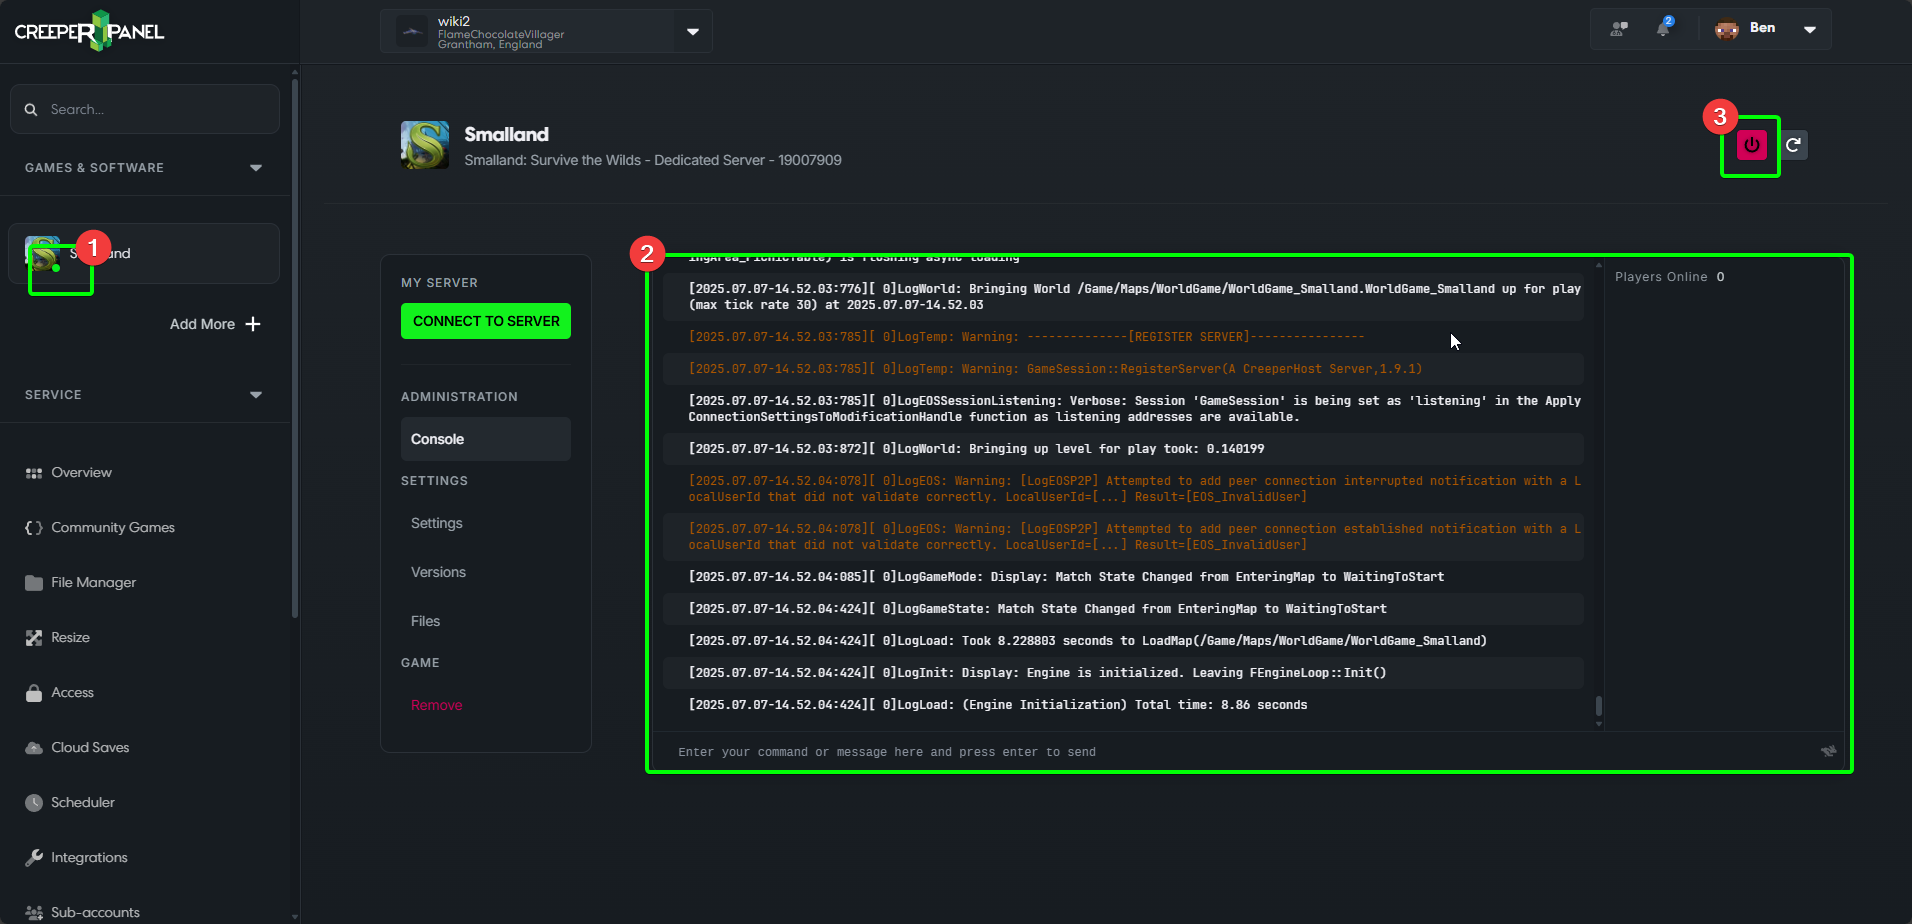This screenshot has height=924, width=1912.
Task: Click the Smalland dedicated server subtitle text
Action: click(x=653, y=160)
